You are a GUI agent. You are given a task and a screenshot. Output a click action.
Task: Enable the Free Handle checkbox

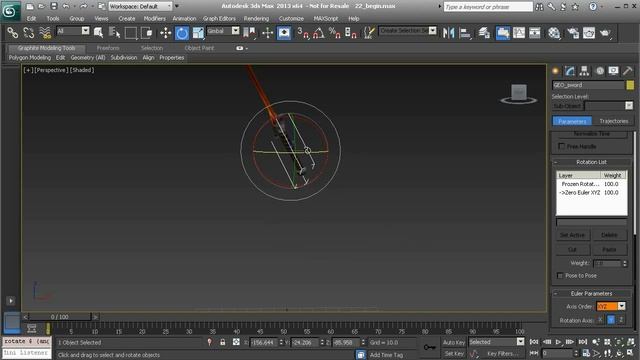(x=561, y=146)
